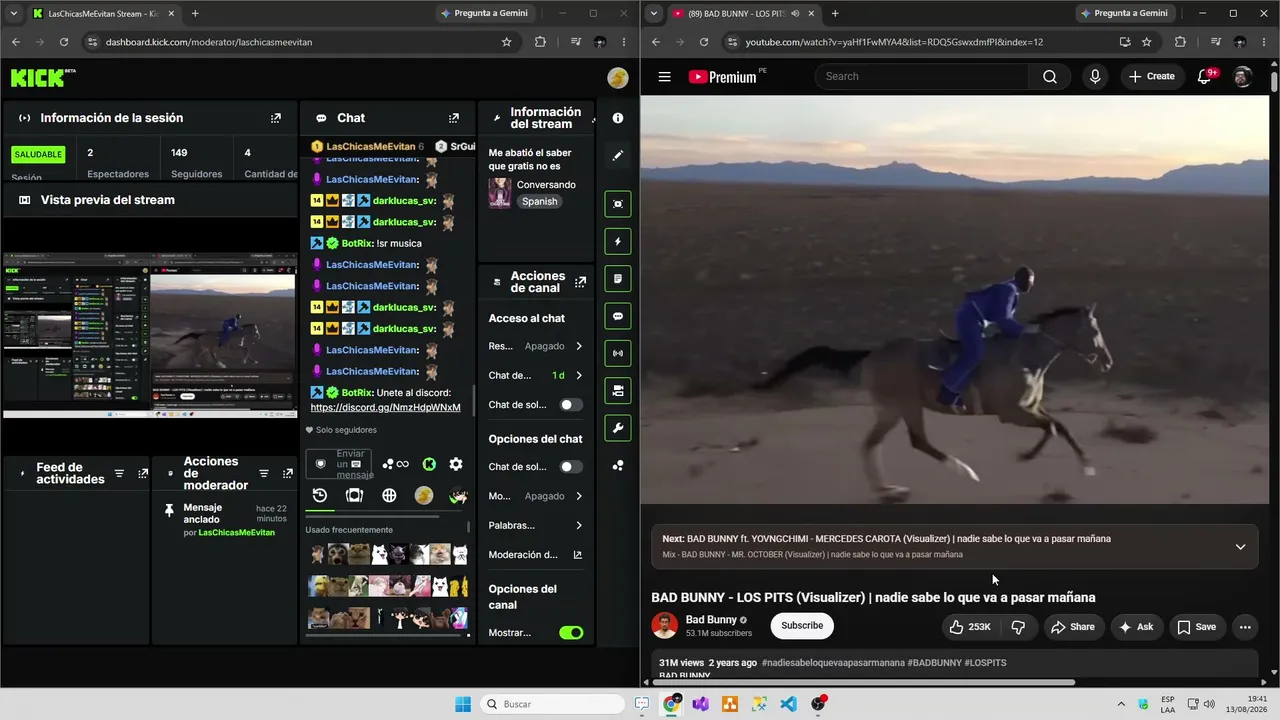Toggle the lightning activity widget icon in the sidebar
Viewport: 1280px width, 720px height.
click(x=618, y=241)
